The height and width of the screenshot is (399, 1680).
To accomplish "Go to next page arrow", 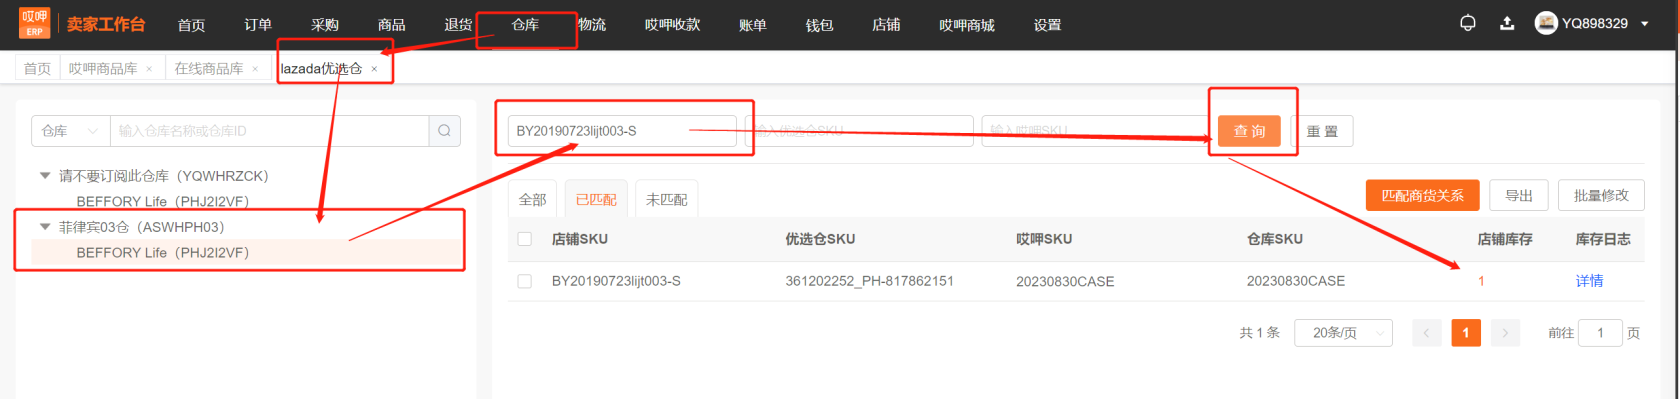I will (1505, 333).
